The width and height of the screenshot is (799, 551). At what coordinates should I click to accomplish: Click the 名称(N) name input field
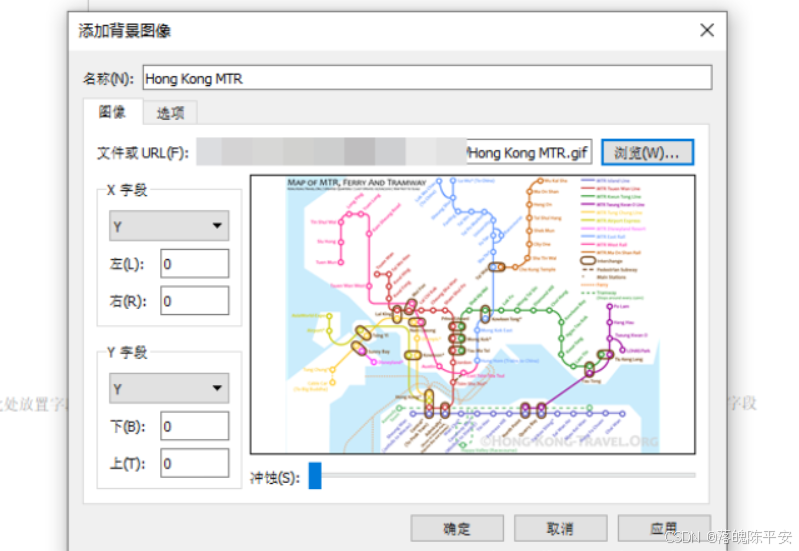click(427, 78)
